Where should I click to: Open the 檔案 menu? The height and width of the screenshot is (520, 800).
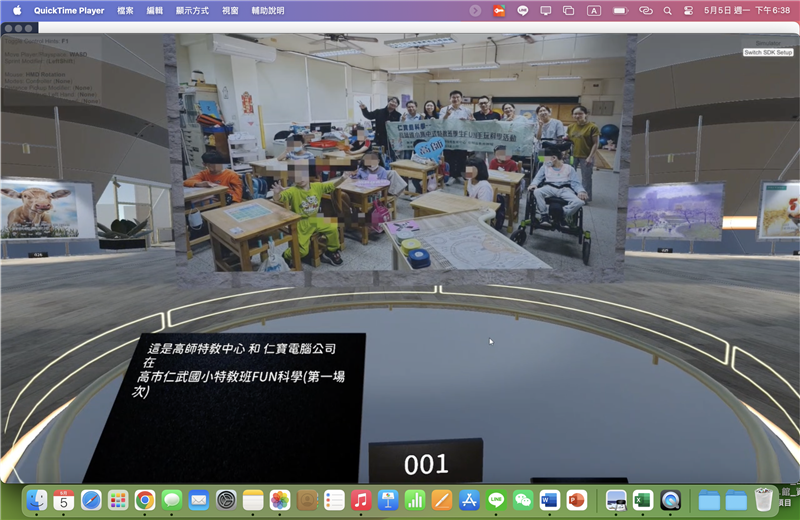(125, 10)
